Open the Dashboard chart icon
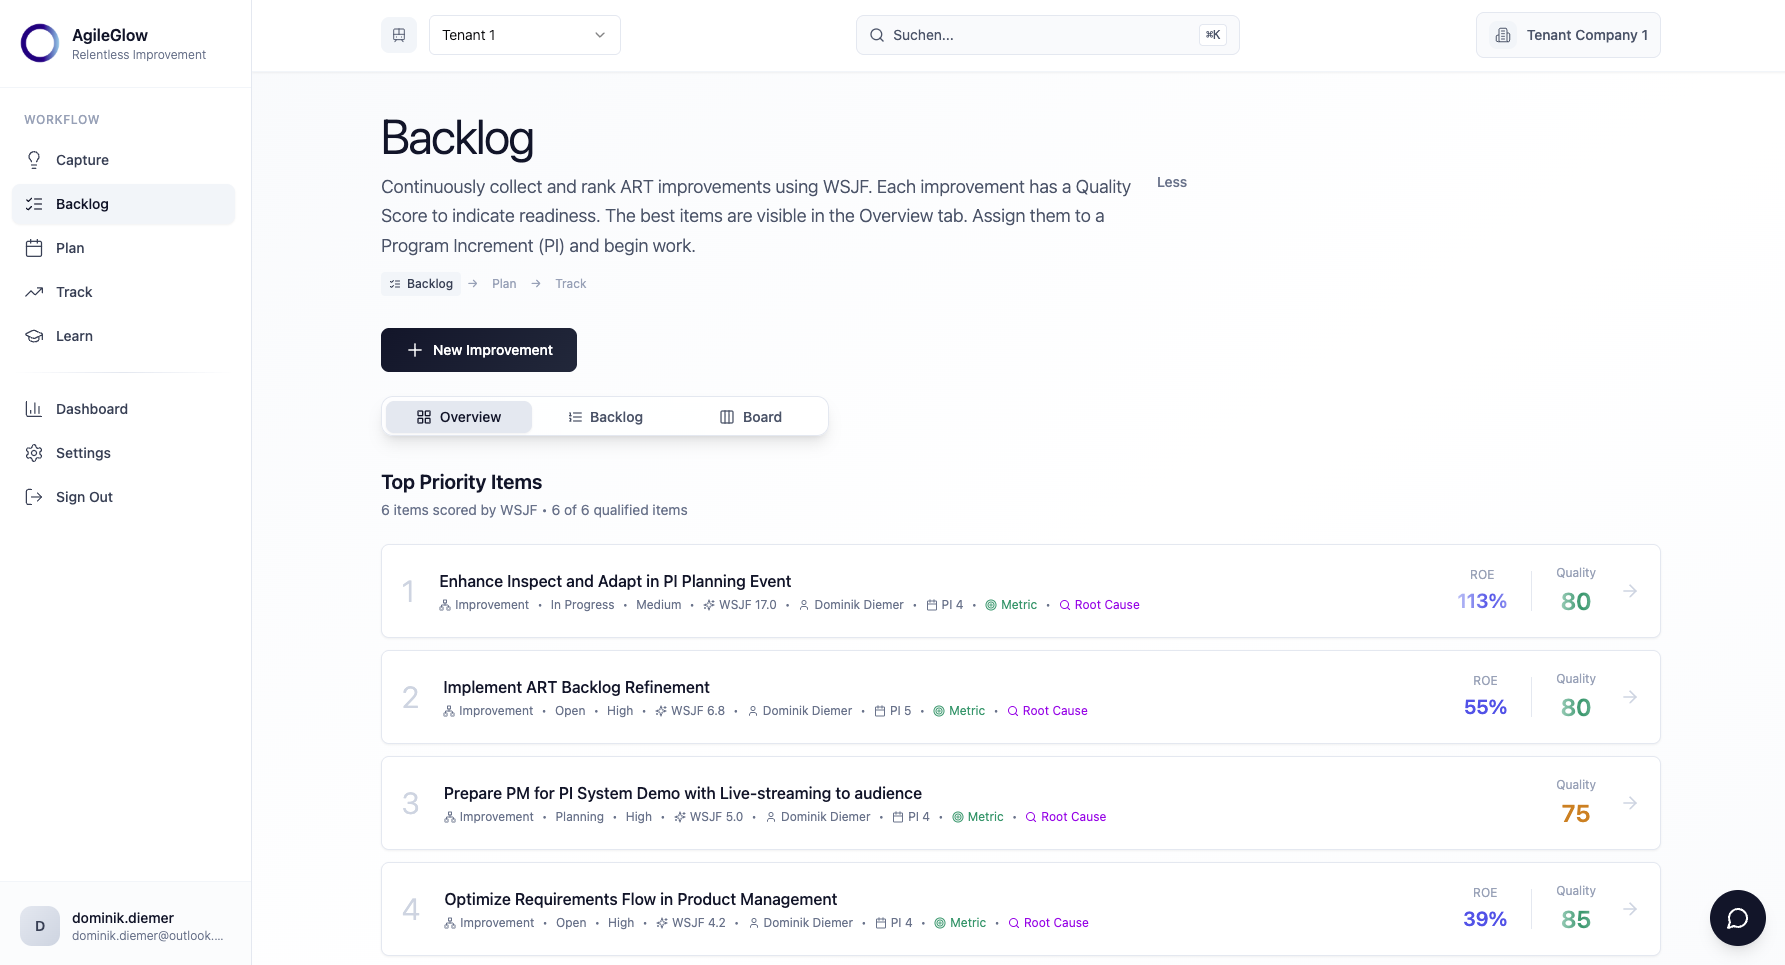Screen dimensions: 1785x965 coord(33,409)
